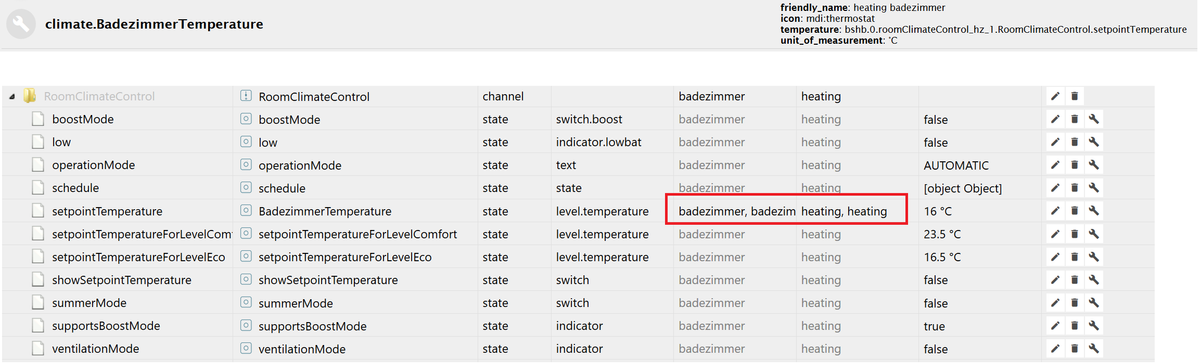
Task: Select the setpointTemperature tree item
Action: [107, 211]
